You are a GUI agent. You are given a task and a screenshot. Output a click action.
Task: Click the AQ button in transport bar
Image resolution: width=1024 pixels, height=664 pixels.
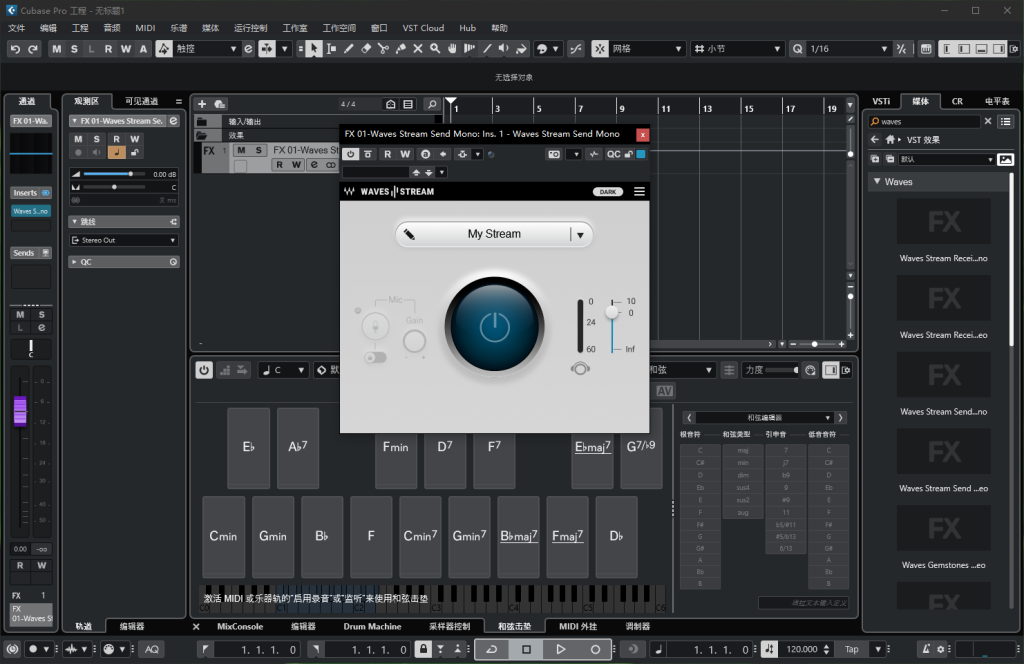click(152, 649)
